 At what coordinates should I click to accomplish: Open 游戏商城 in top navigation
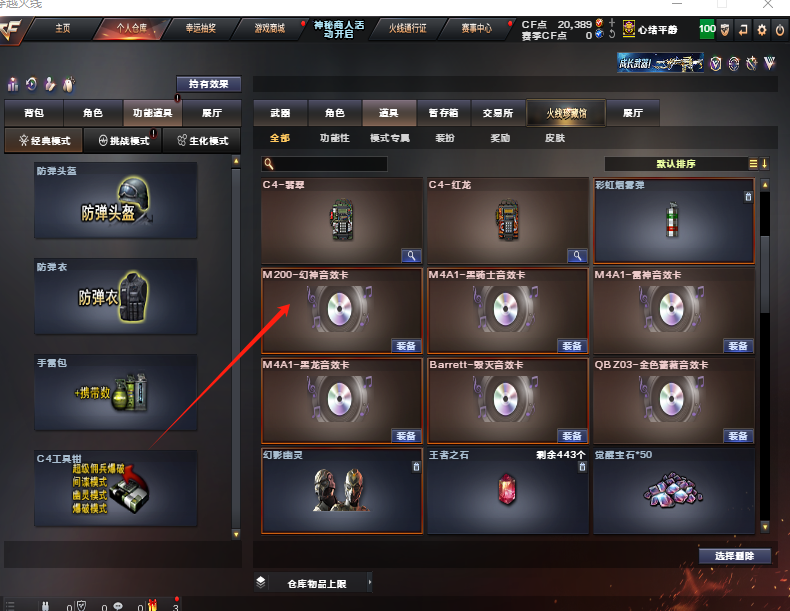[x=270, y=28]
